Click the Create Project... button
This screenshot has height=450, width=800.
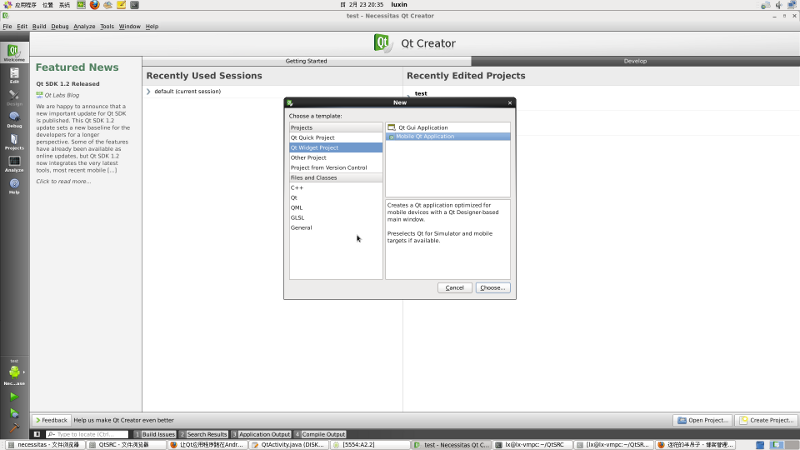[x=766, y=420]
